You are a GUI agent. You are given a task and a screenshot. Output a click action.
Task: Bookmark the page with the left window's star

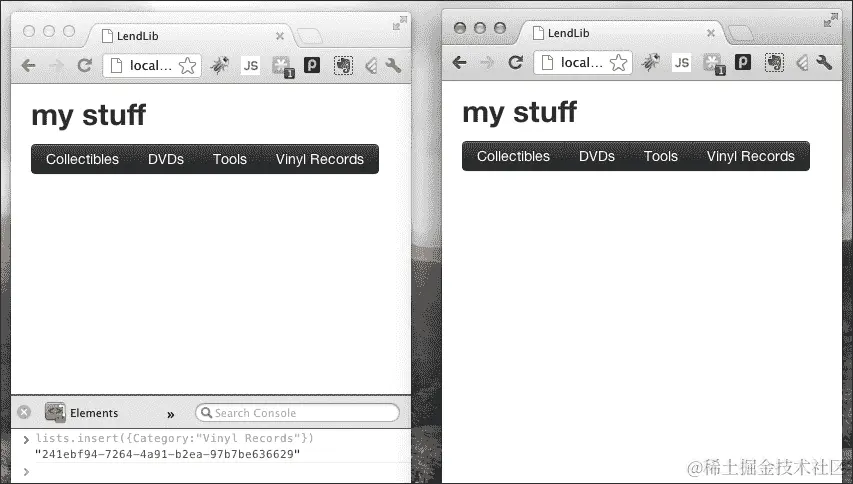tap(188, 66)
